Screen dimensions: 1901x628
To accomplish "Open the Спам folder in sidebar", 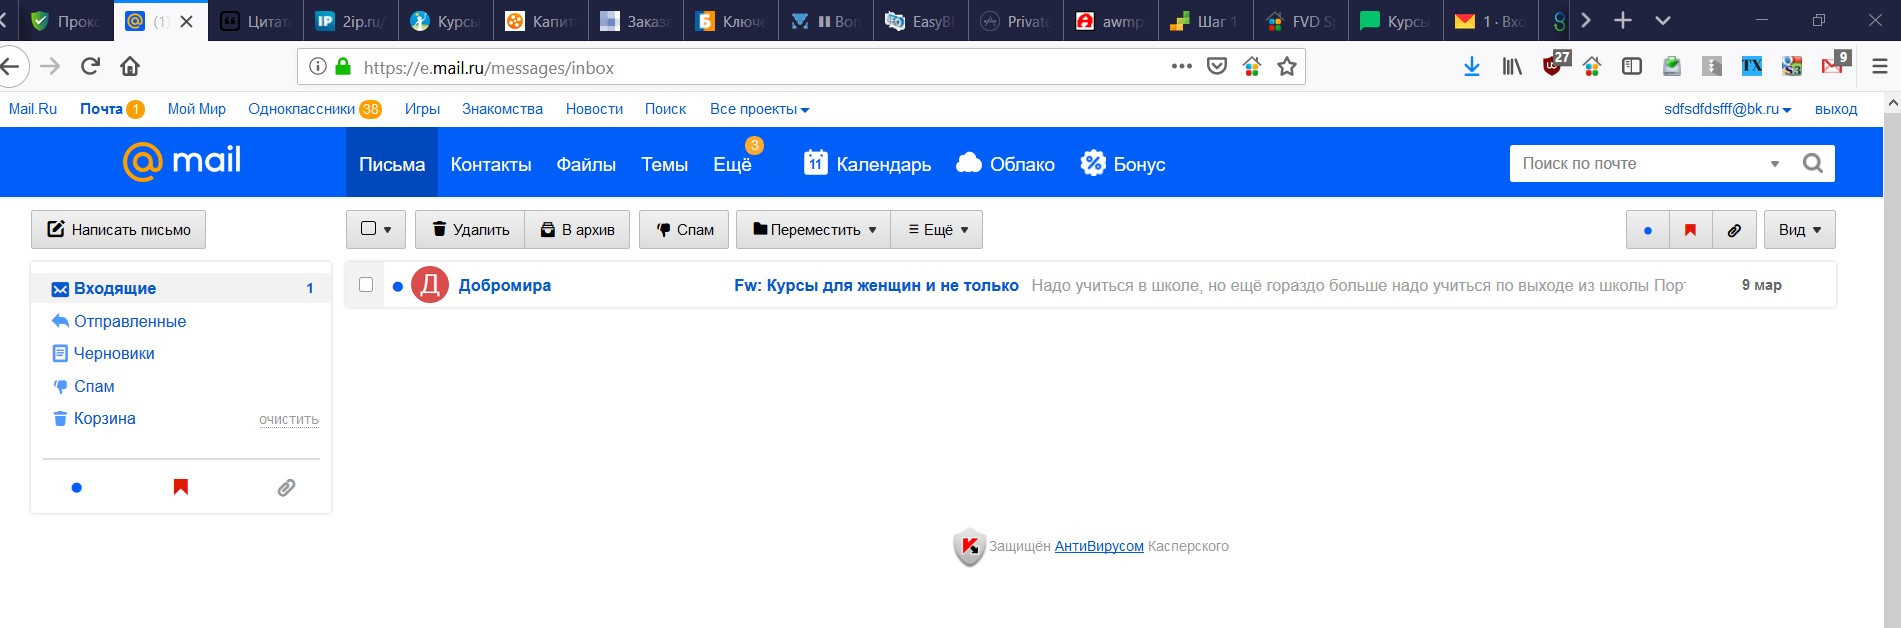I will coord(94,386).
